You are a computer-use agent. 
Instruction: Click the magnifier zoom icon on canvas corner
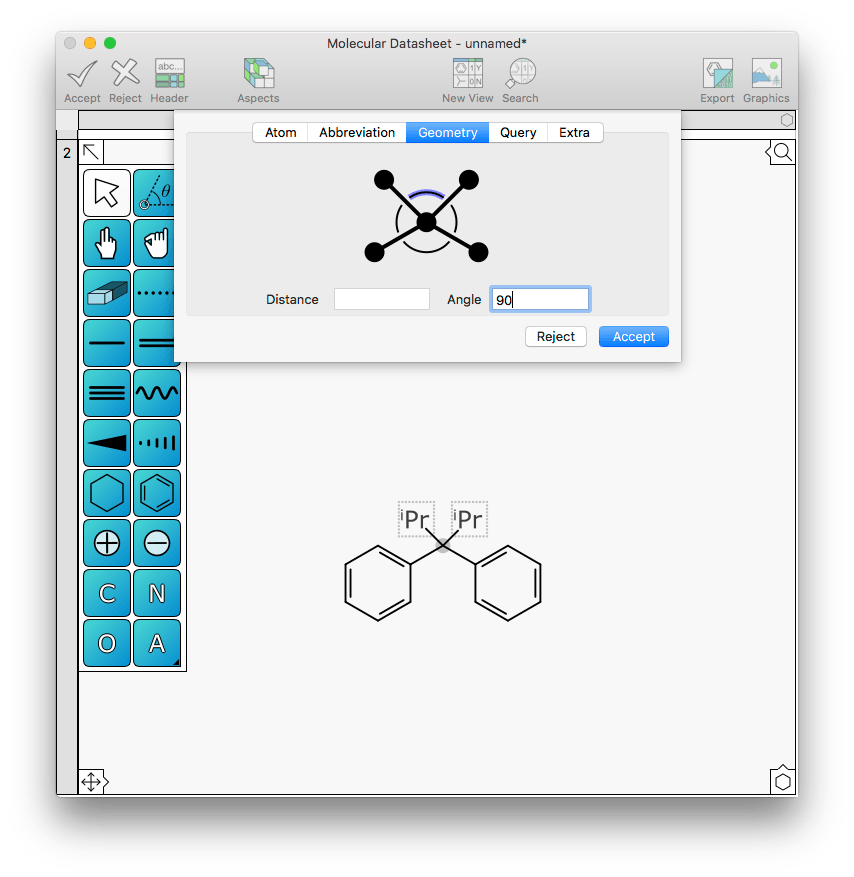coord(782,152)
